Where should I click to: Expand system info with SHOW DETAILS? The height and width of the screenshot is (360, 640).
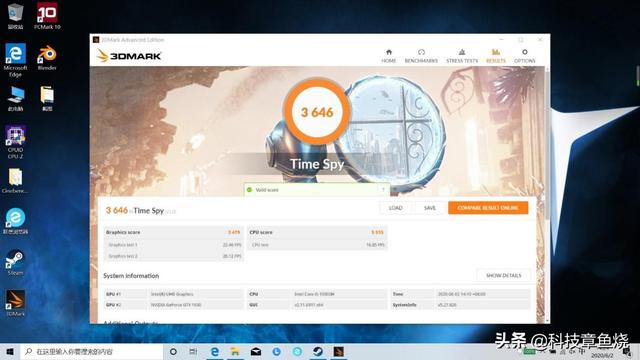[503, 276]
